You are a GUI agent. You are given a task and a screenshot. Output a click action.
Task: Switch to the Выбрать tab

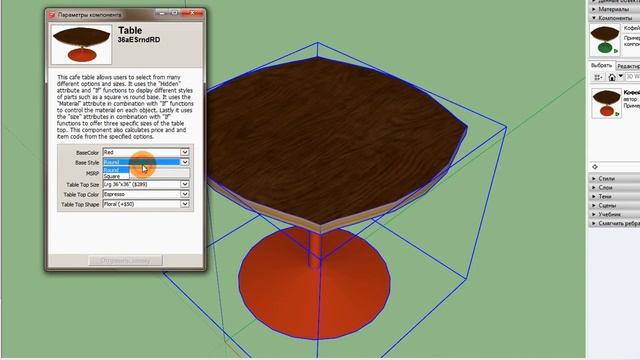(x=601, y=65)
